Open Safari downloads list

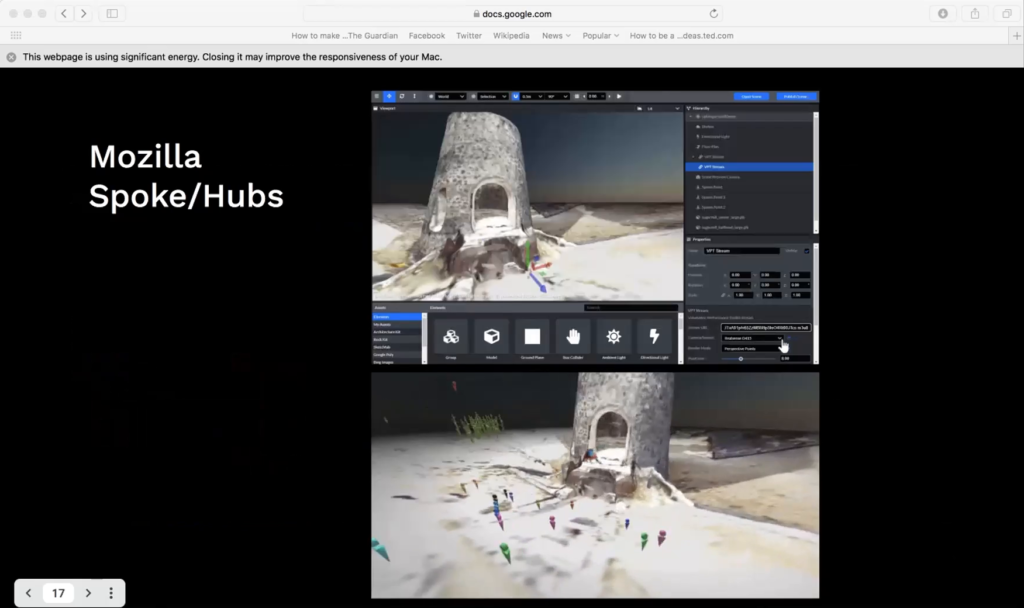click(942, 13)
